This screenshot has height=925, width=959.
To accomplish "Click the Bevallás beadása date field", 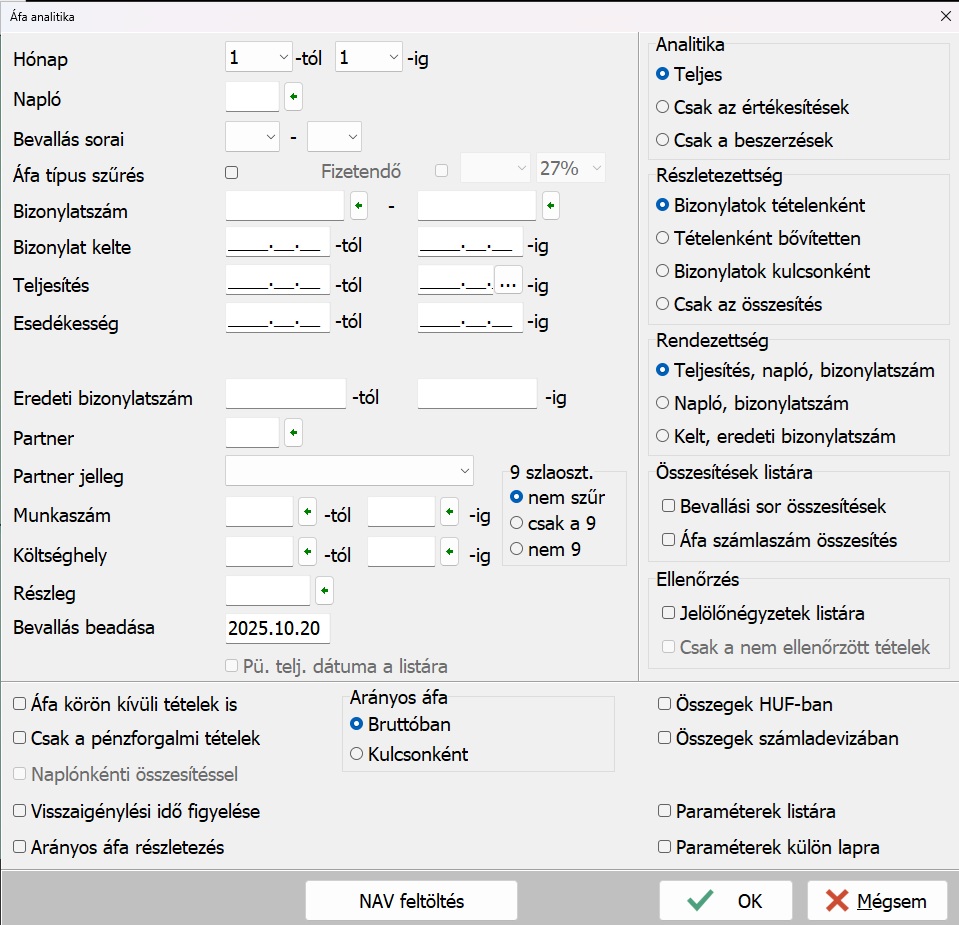I will click(x=278, y=629).
